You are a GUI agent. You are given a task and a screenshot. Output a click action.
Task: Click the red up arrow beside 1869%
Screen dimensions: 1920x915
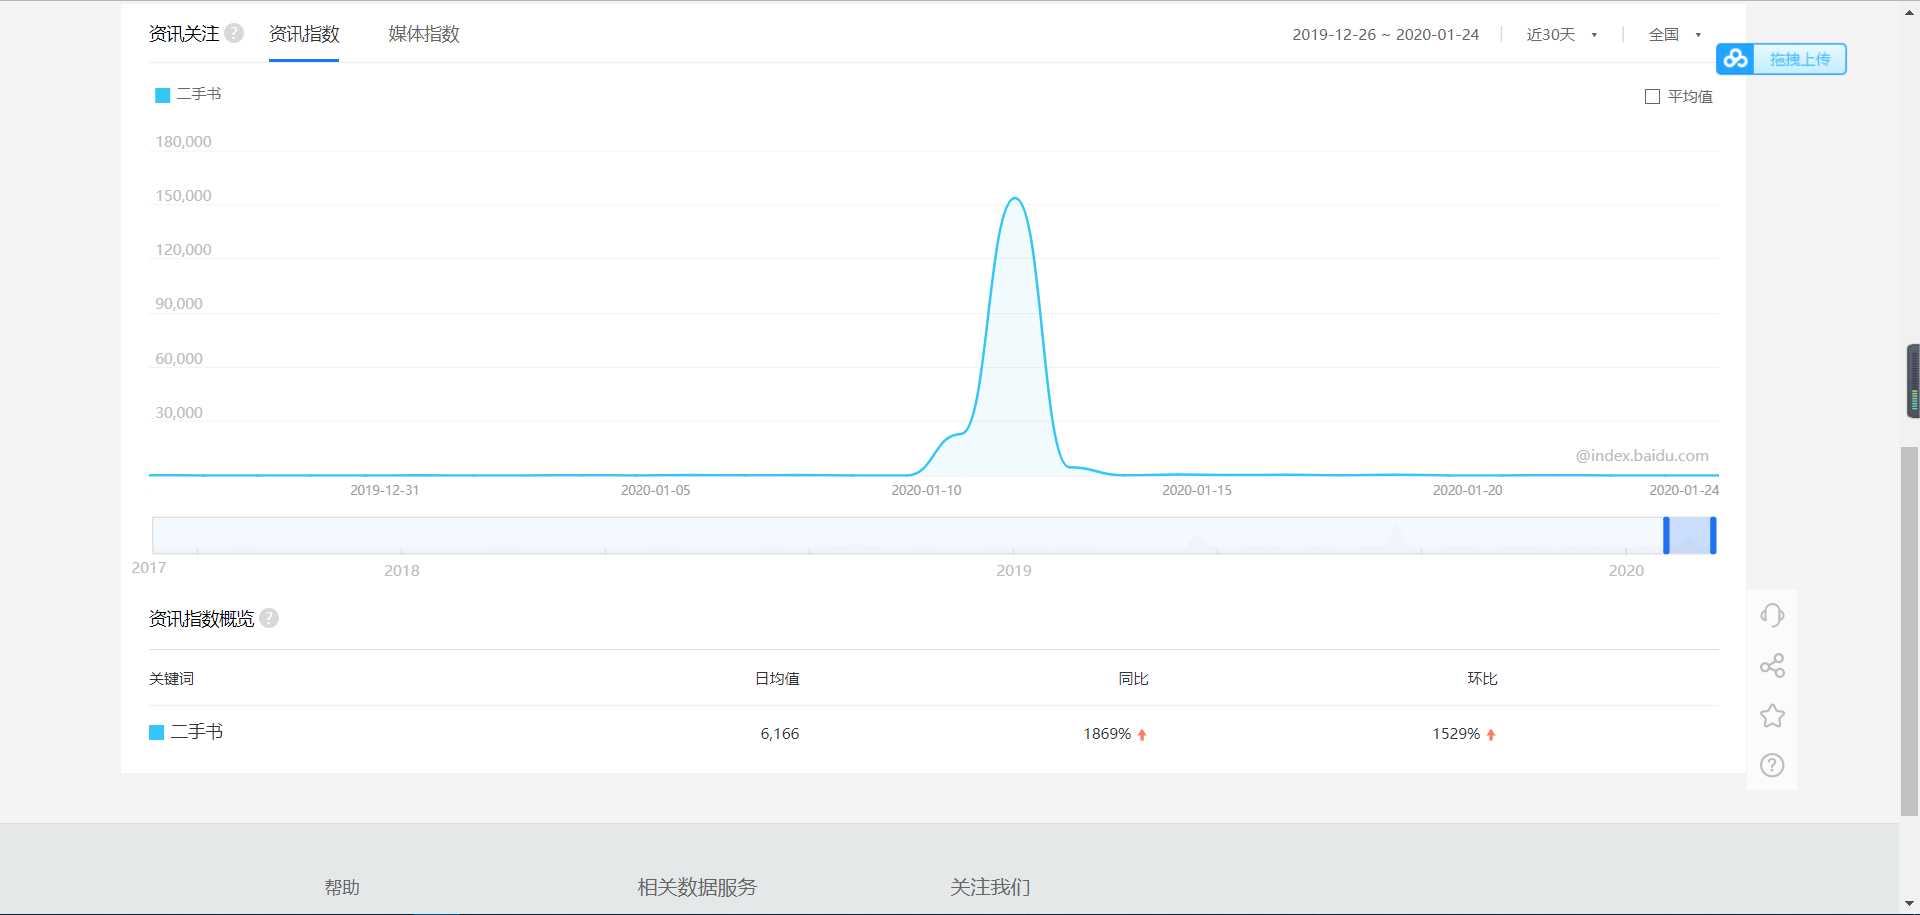point(1142,734)
